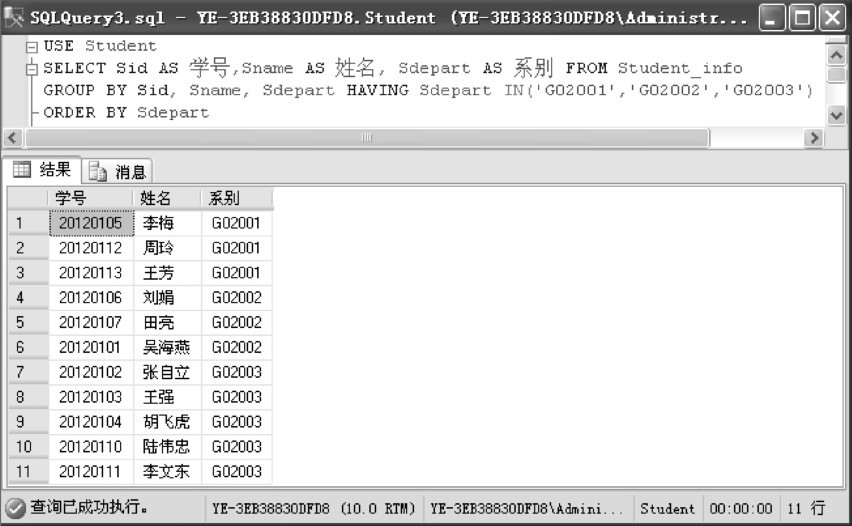Click name cell 王芳
The width and height of the screenshot is (852, 526).
167,273
